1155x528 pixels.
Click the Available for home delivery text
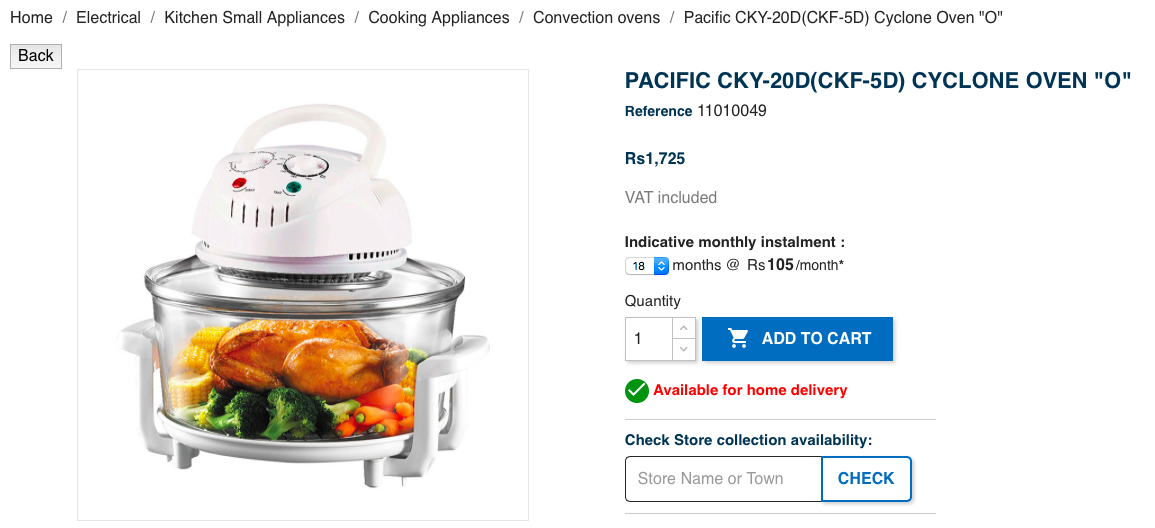click(x=750, y=390)
